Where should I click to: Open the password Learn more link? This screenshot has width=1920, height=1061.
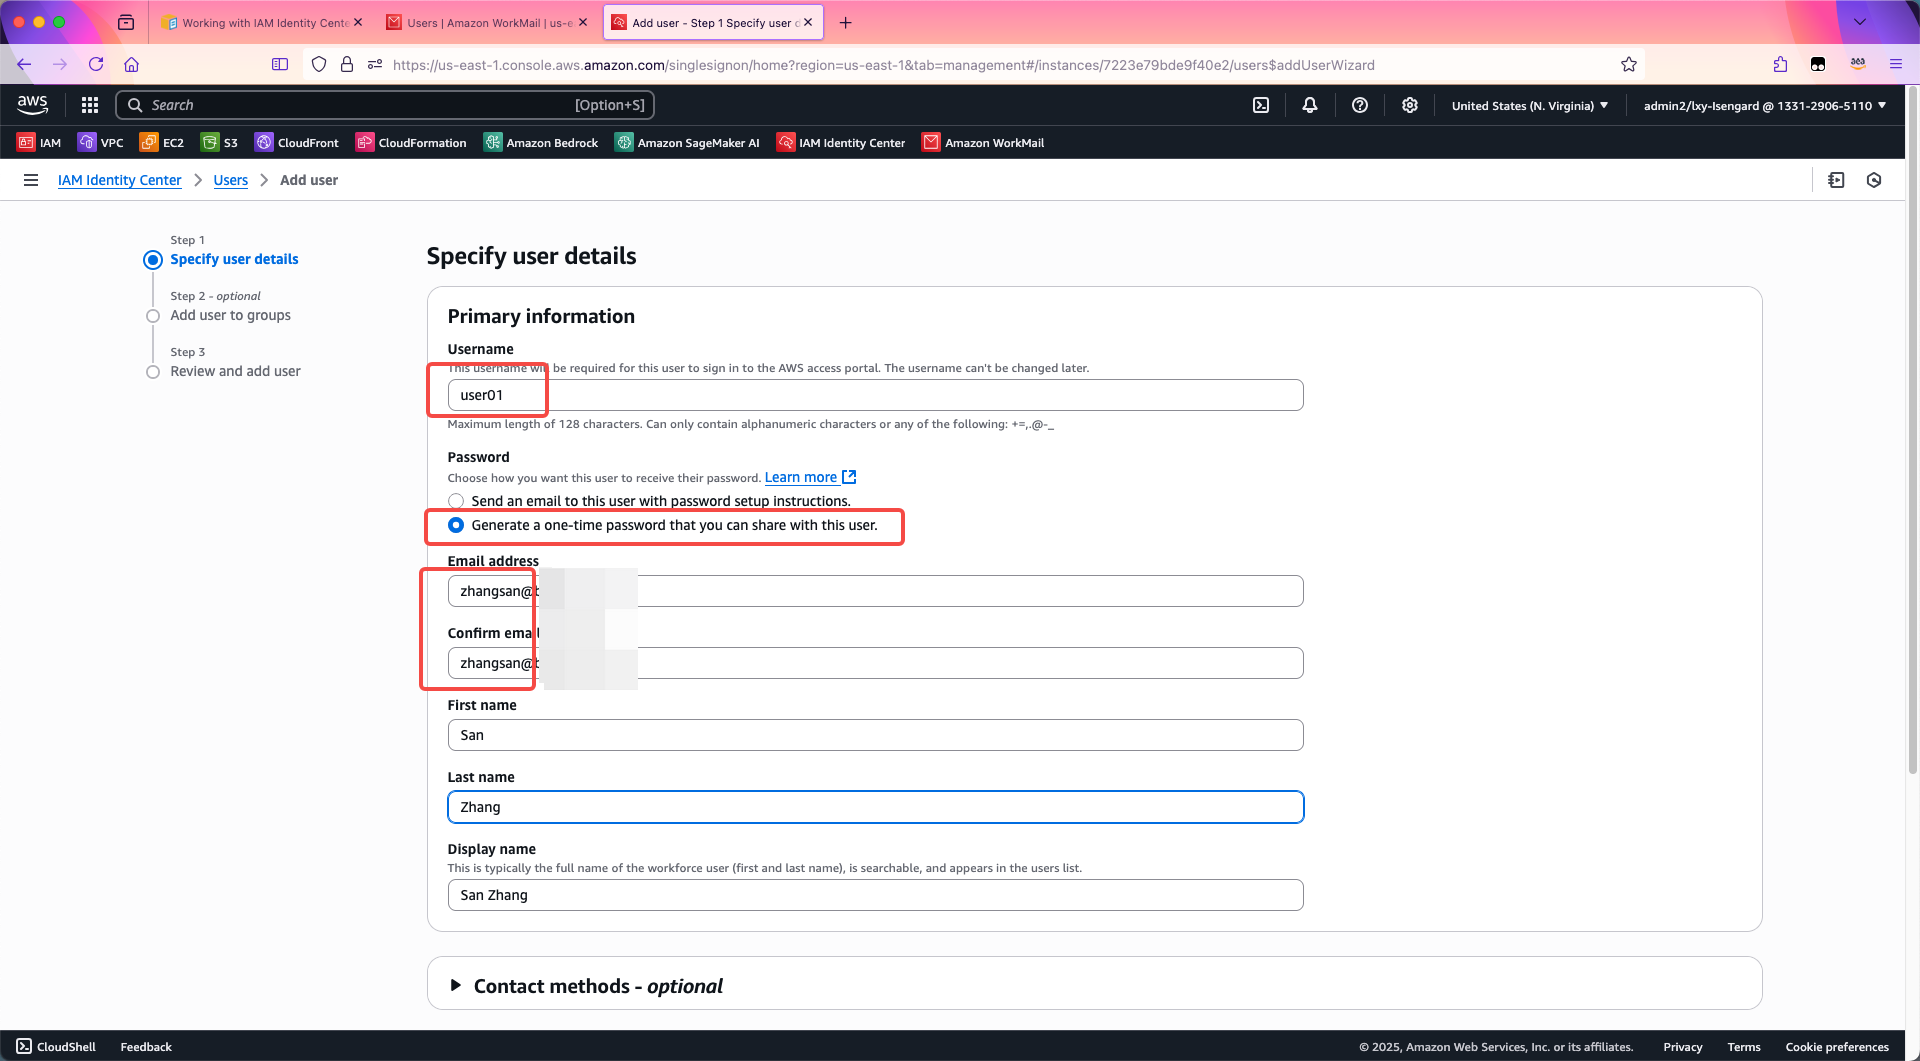point(810,477)
